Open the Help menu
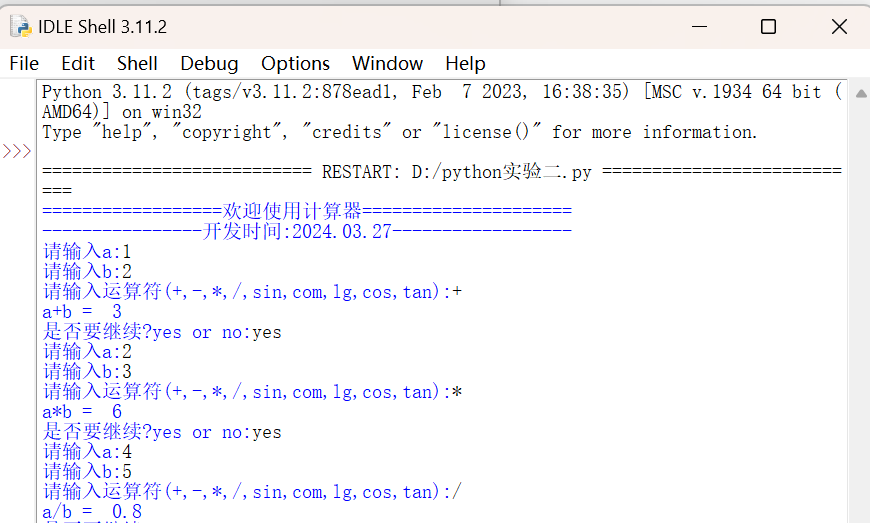 click(465, 63)
